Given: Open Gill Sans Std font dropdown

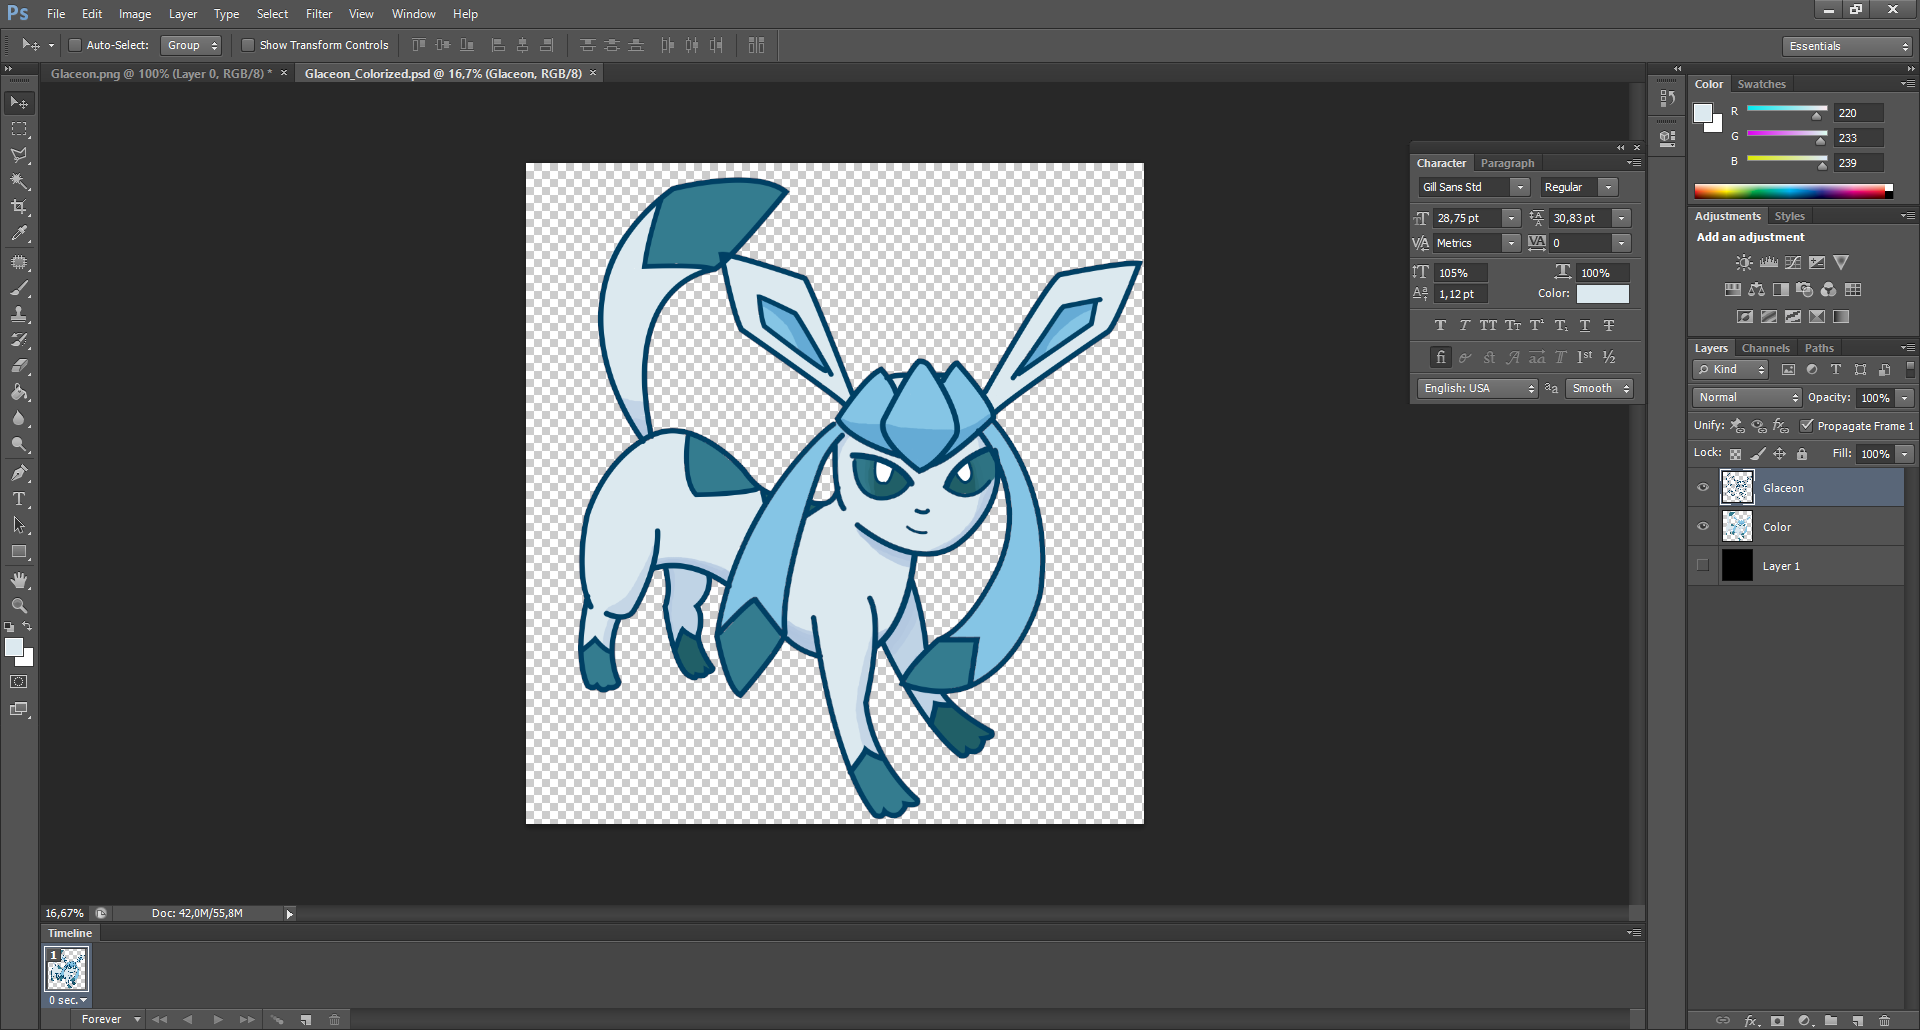Looking at the screenshot, I should coord(1520,187).
